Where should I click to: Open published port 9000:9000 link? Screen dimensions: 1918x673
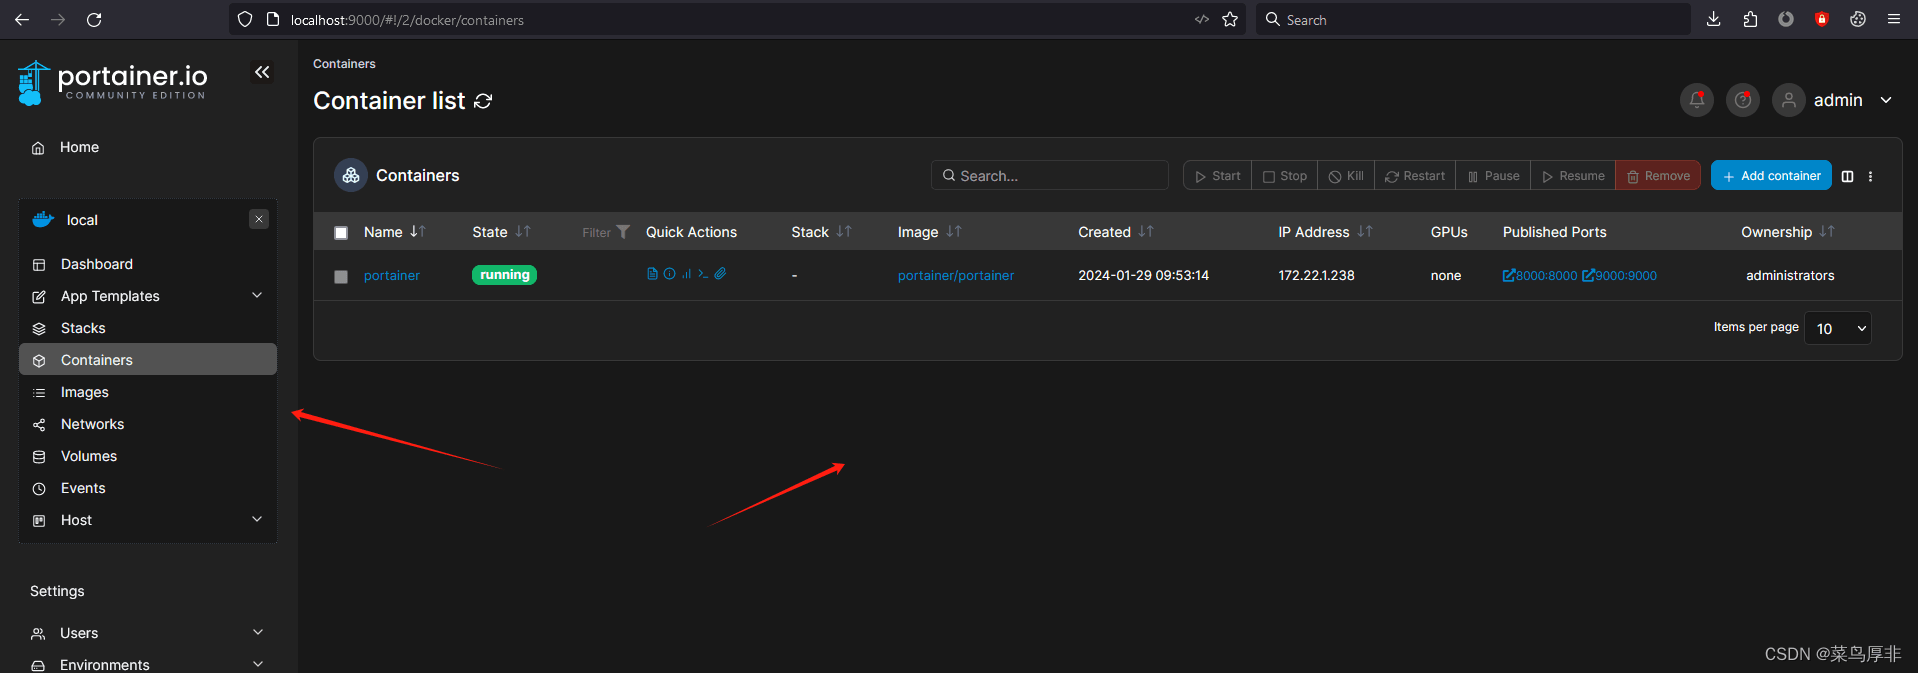coord(1620,276)
